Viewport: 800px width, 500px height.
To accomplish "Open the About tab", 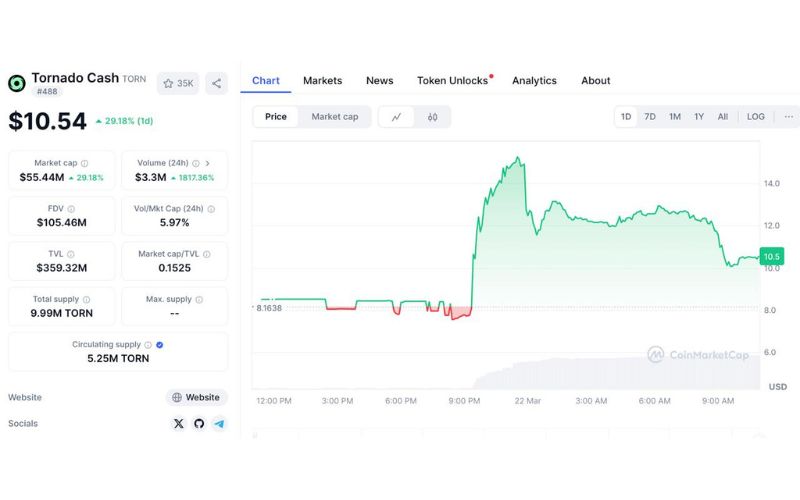I will [595, 81].
